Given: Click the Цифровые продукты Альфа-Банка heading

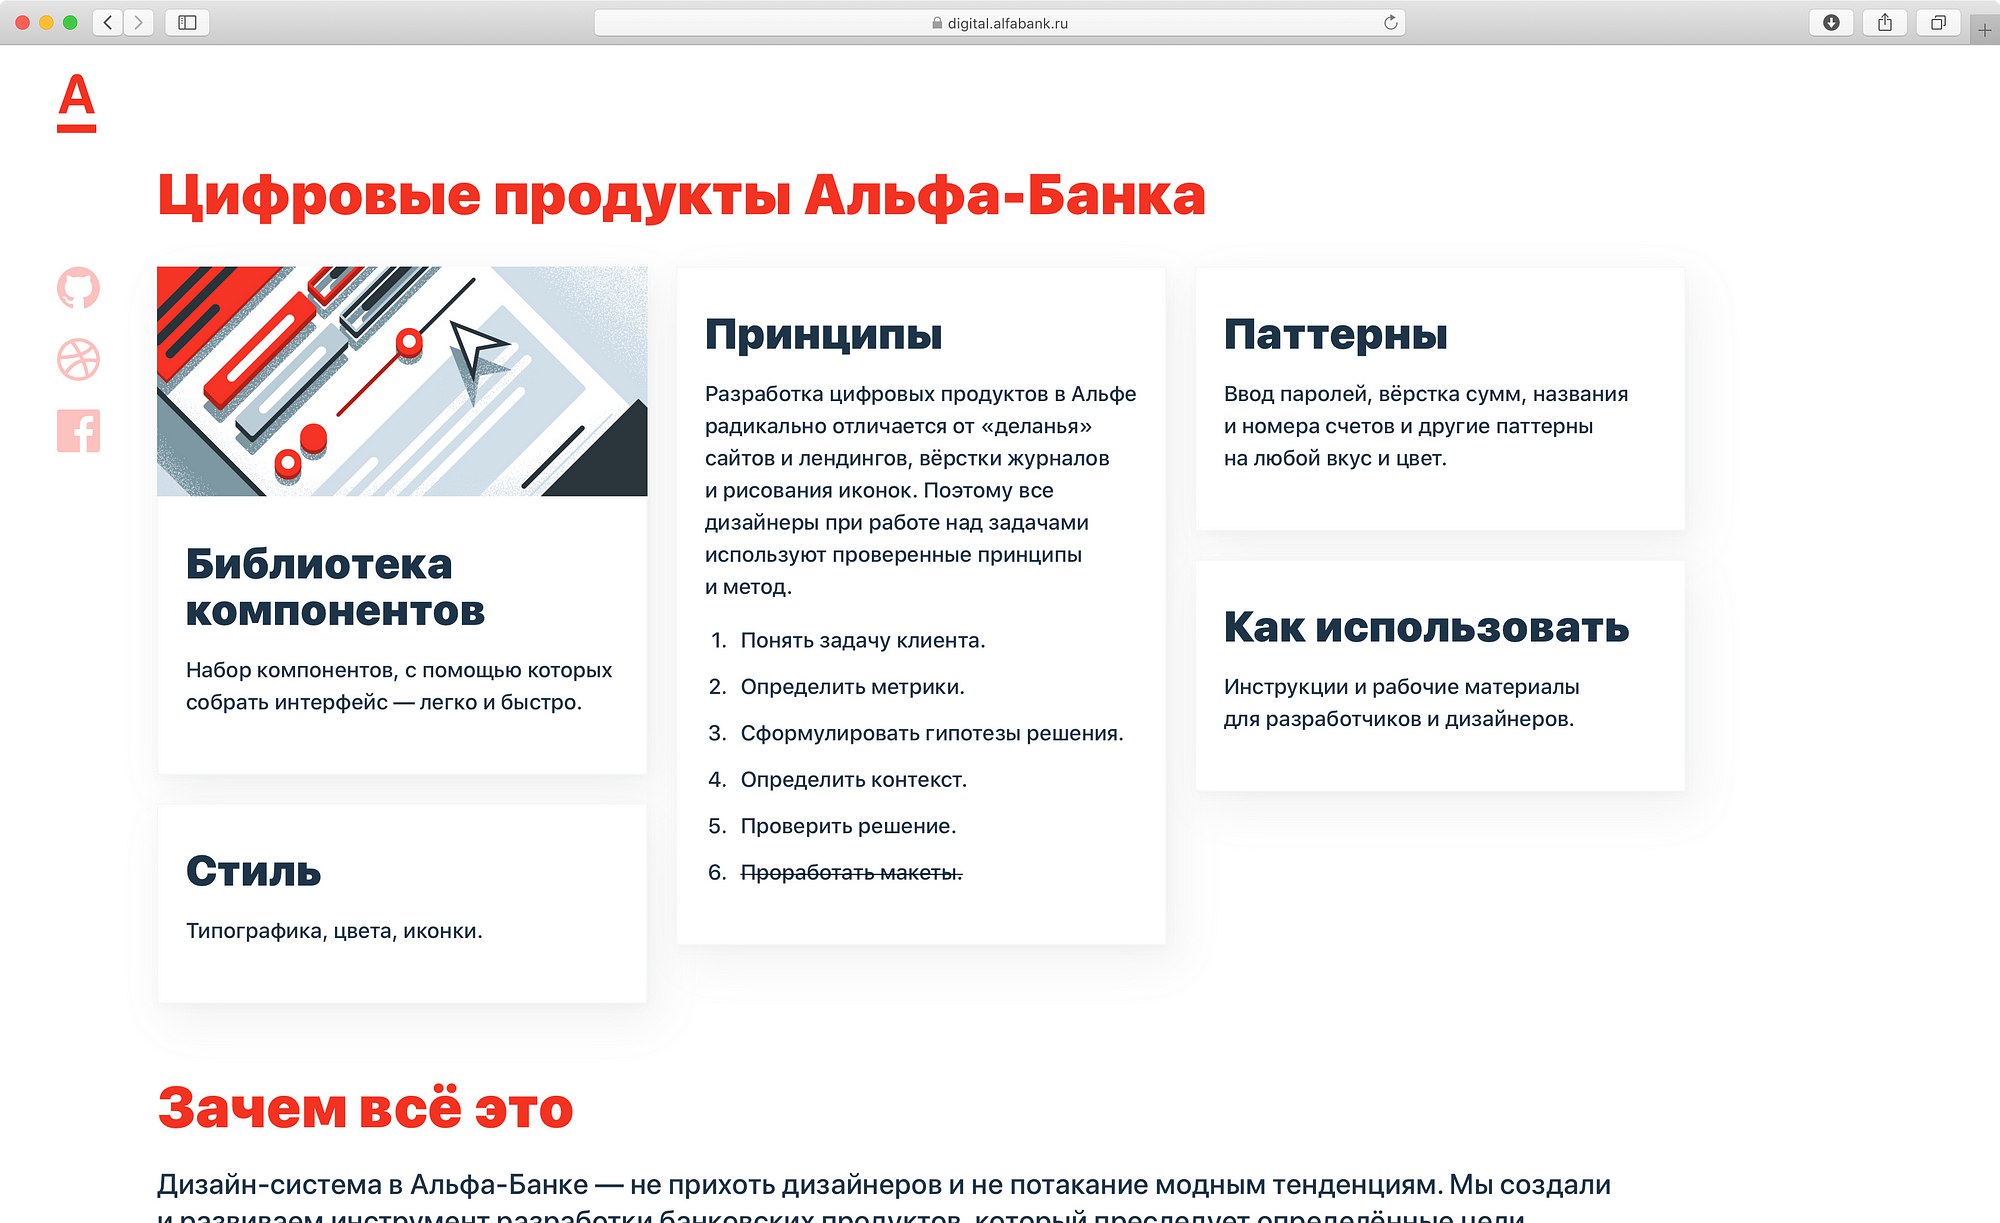Looking at the screenshot, I should 681,195.
